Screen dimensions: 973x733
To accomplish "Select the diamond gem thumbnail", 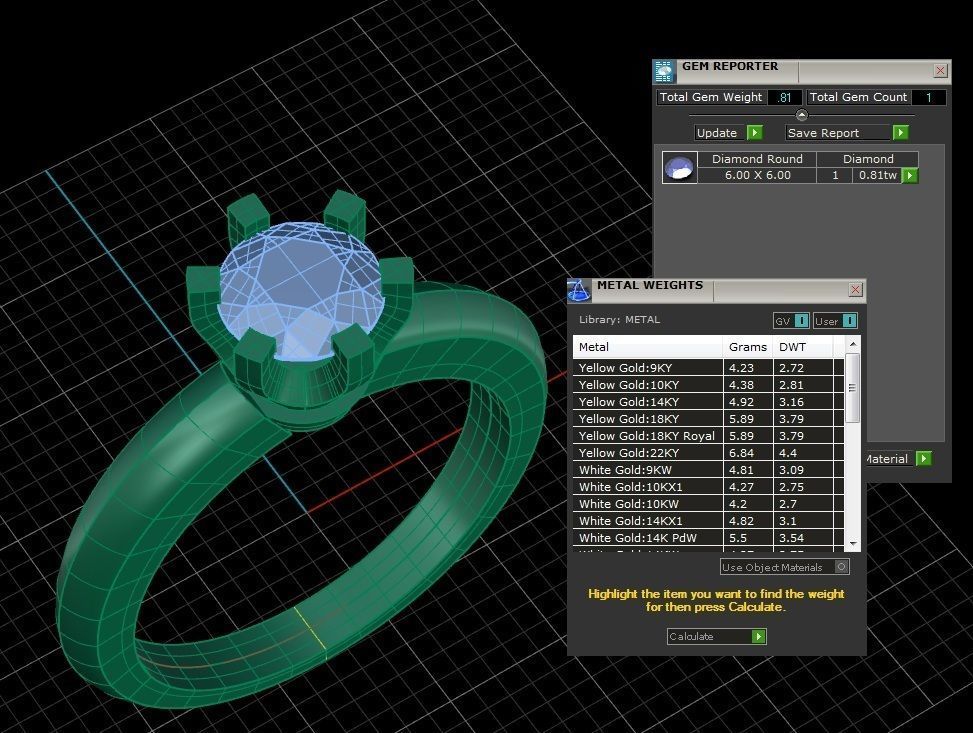I will click(679, 168).
